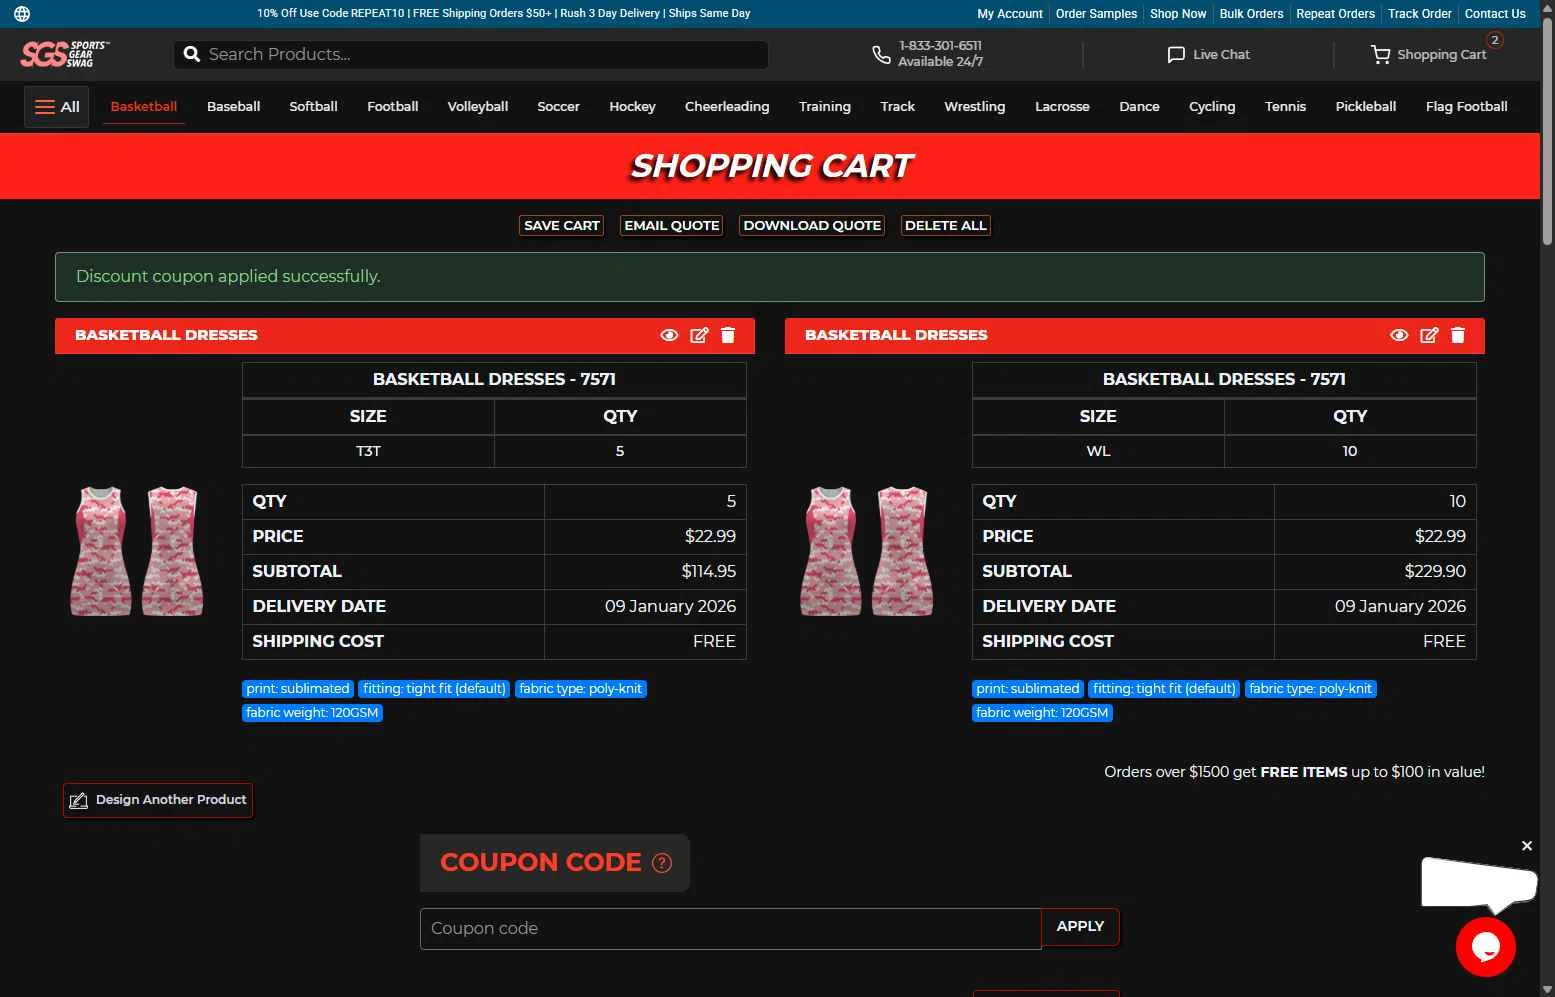Screen dimensions: 1555x997
Task: Click the DOWNLOAD QUOTE button
Action: 812,226
